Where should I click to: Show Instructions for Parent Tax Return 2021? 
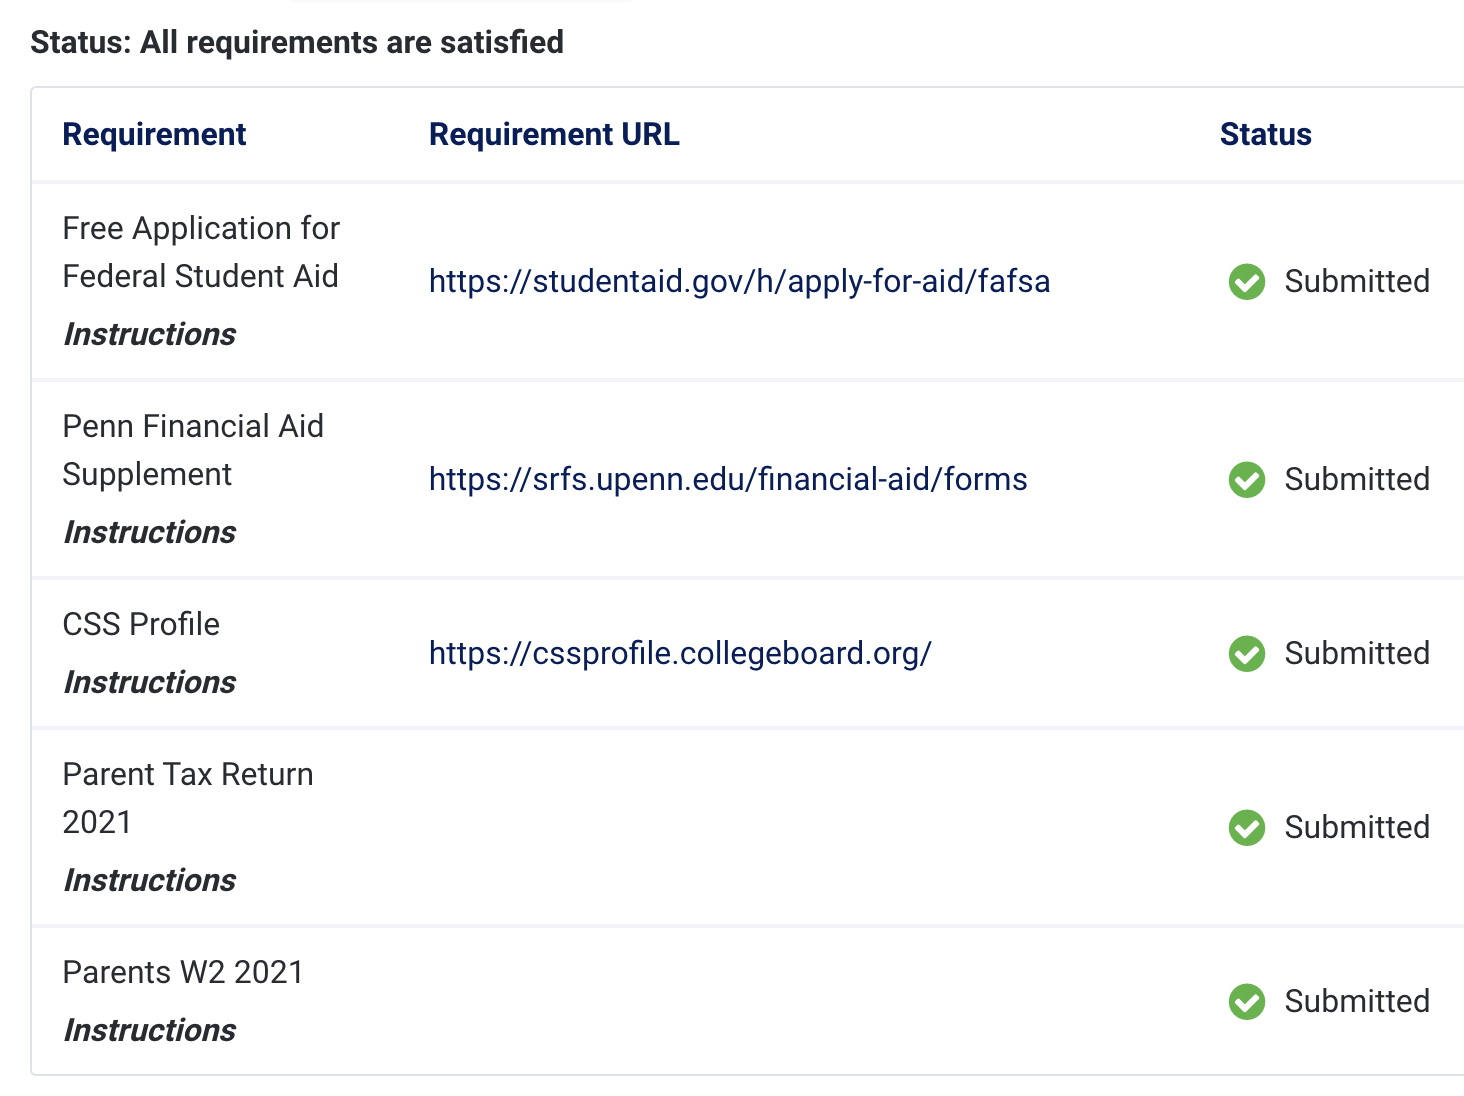coord(150,880)
